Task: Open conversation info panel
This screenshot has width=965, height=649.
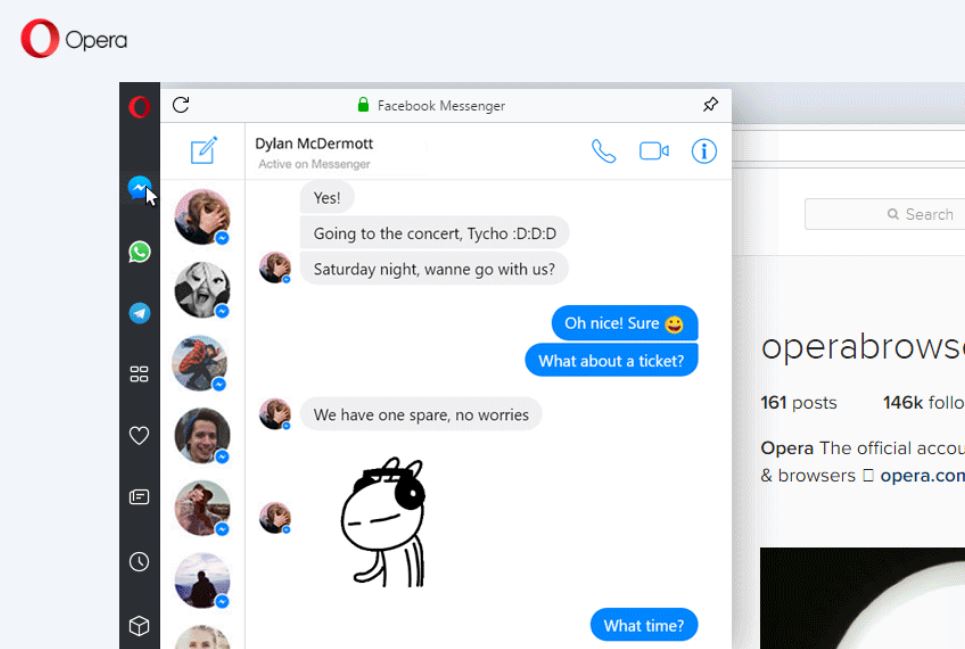Action: (x=704, y=151)
